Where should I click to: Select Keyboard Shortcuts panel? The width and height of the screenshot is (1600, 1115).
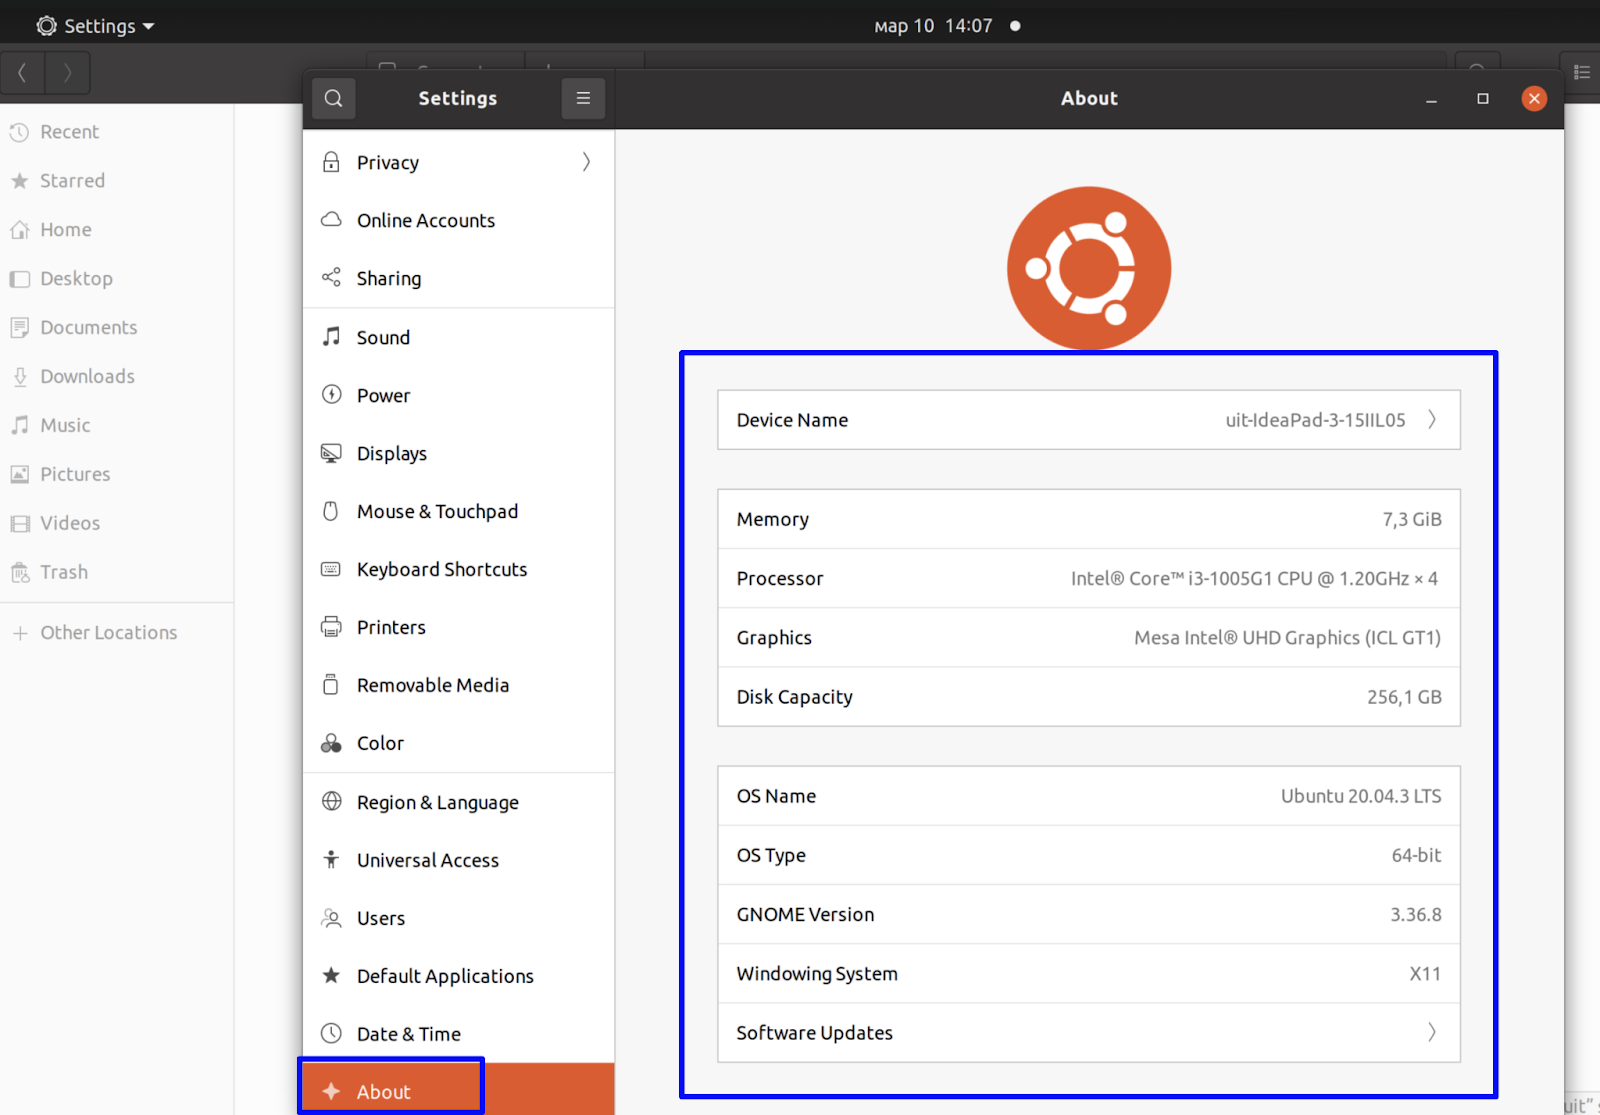tap(459, 569)
